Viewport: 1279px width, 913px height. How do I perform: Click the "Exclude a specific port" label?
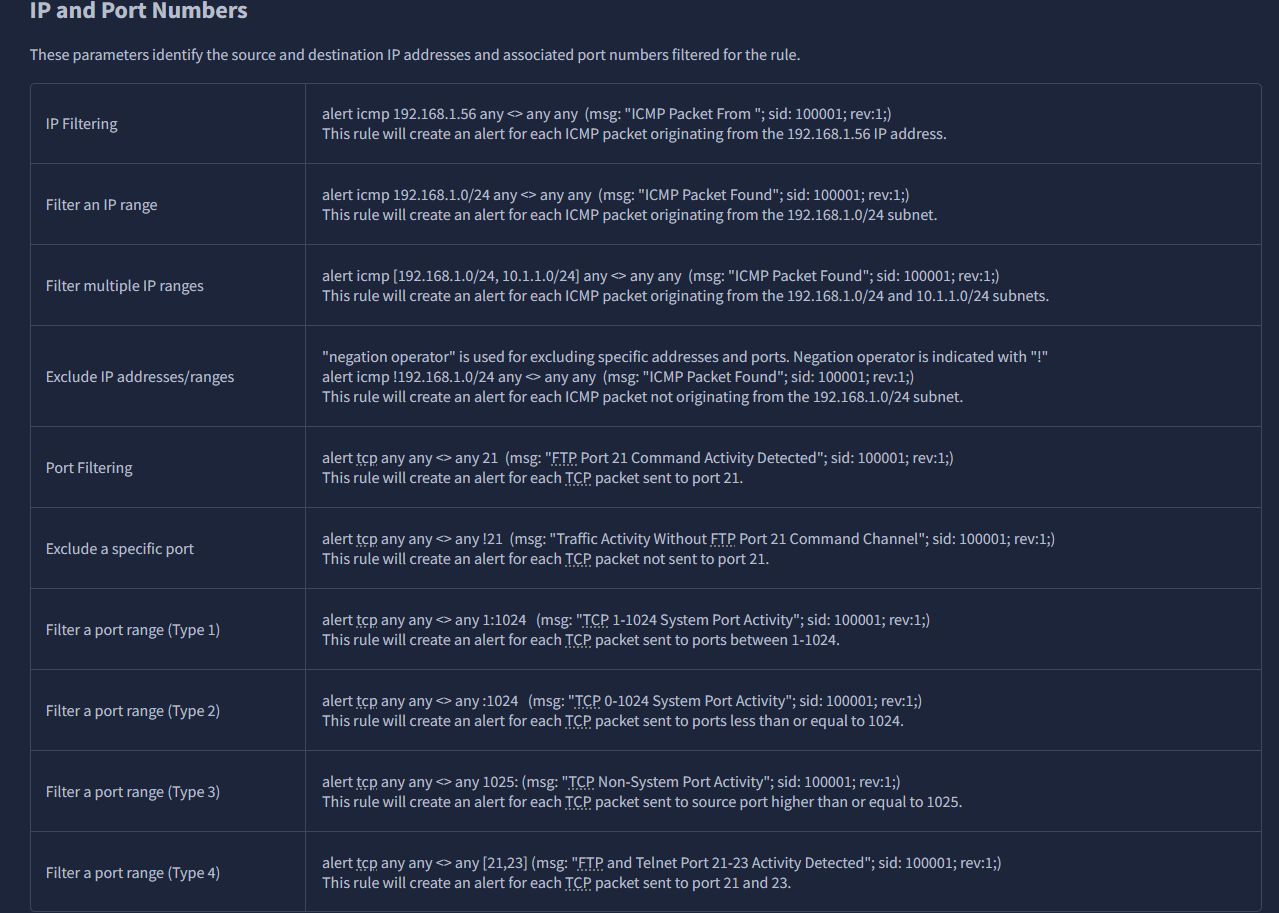120,549
